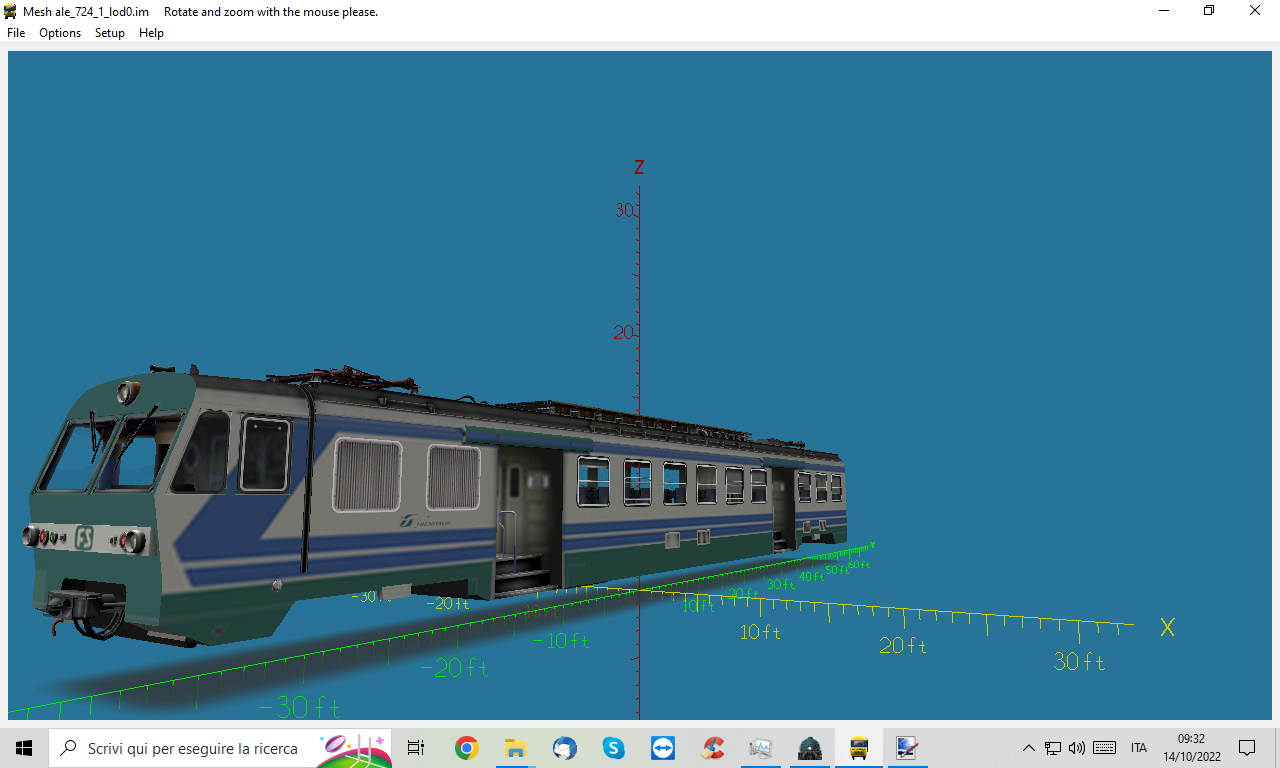Open TeamViewer from the taskbar
The height and width of the screenshot is (768, 1280).
[x=662, y=748]
